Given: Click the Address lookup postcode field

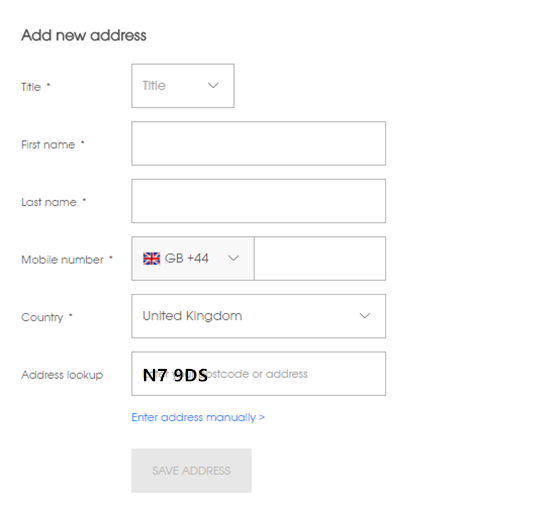Looking at the screenshot, I should (x=259, y=374).
